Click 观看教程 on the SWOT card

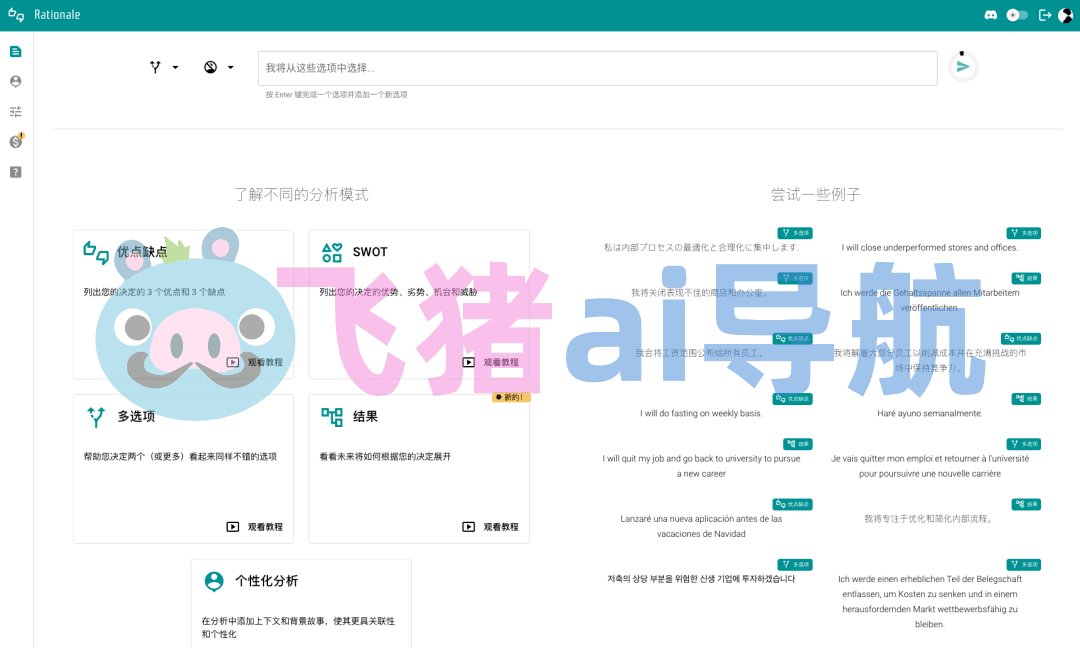[490, 362]
